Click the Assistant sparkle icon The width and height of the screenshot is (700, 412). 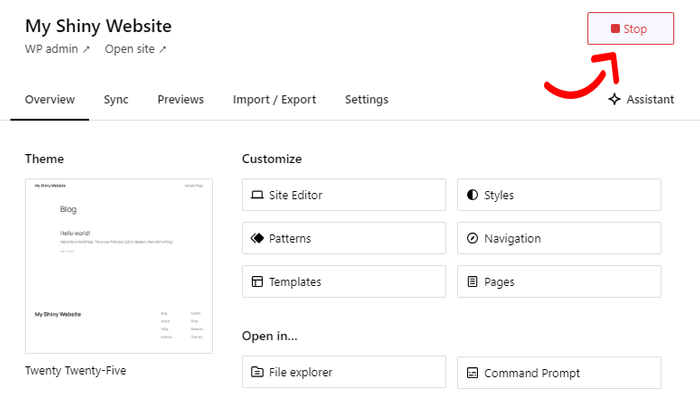click(614, 99)
